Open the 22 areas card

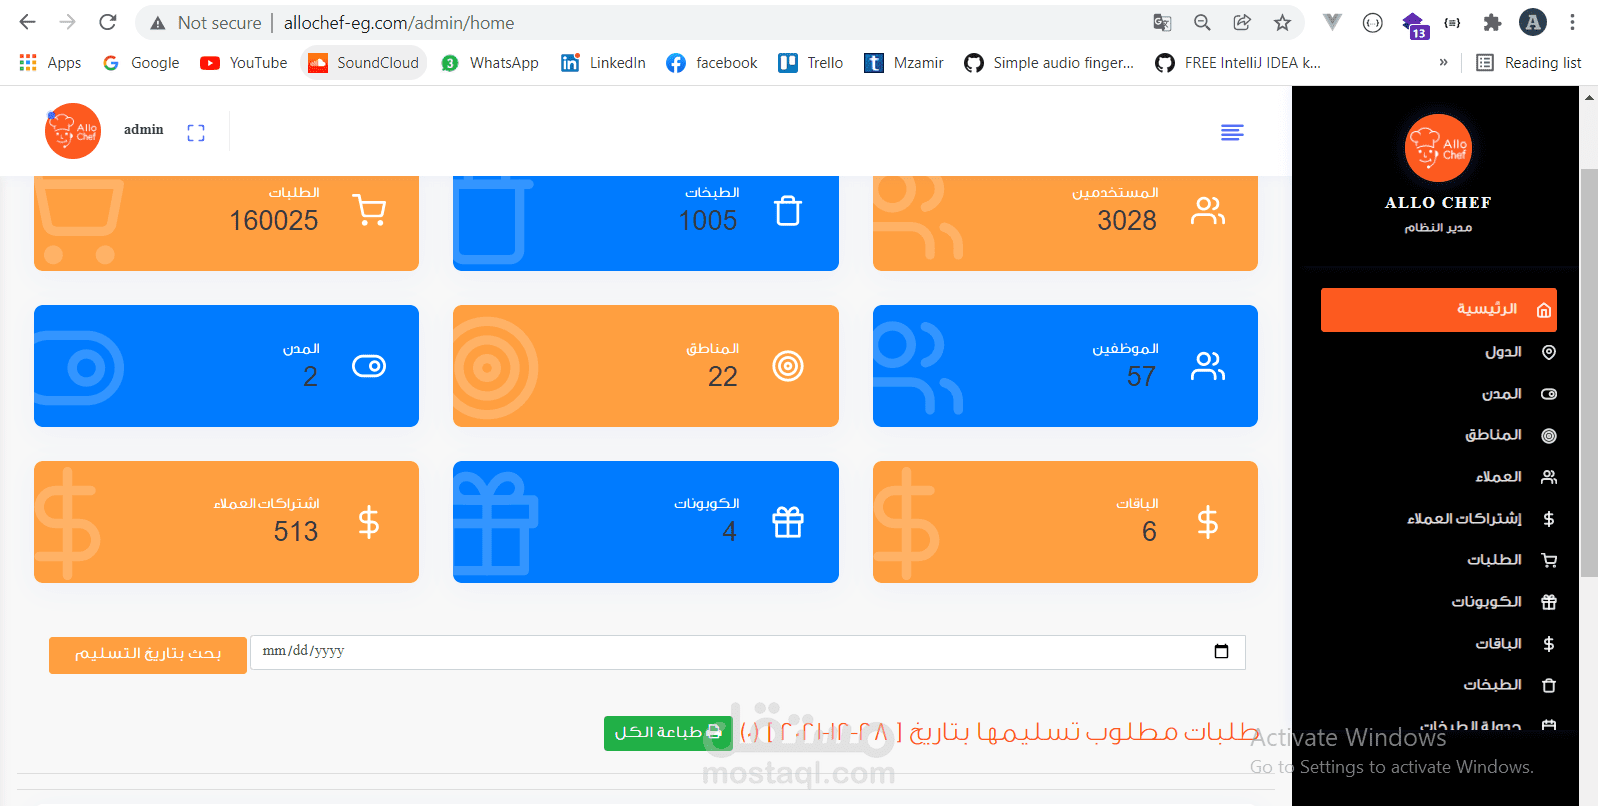[646, 366]
